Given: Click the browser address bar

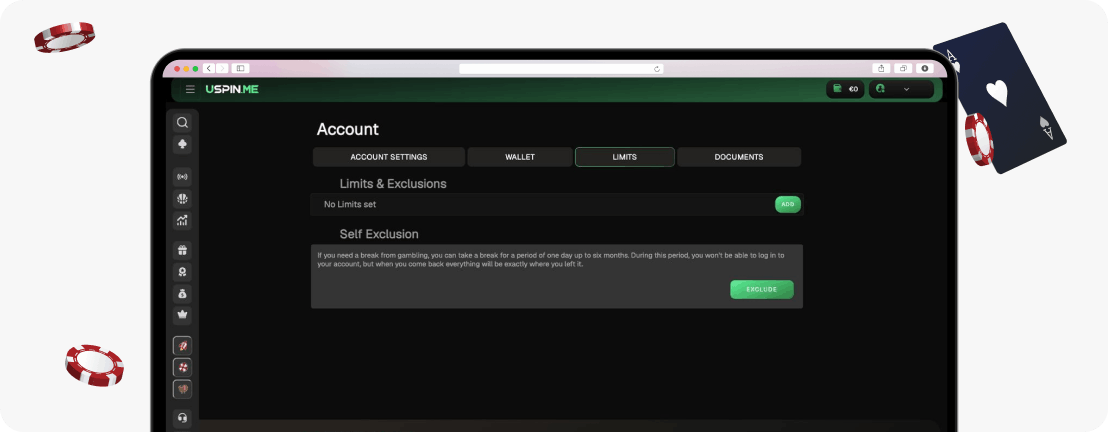Looking at the screenshot, I should [x=561, y=69].
